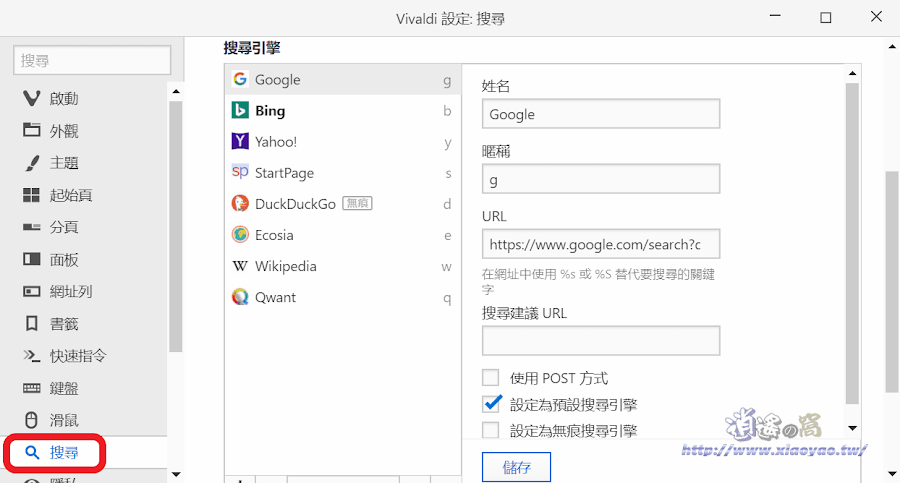This screenshot has height=483, width=900.
Task: Click the Ecosia globe logo icon
Action: click(x=240, y=234)
